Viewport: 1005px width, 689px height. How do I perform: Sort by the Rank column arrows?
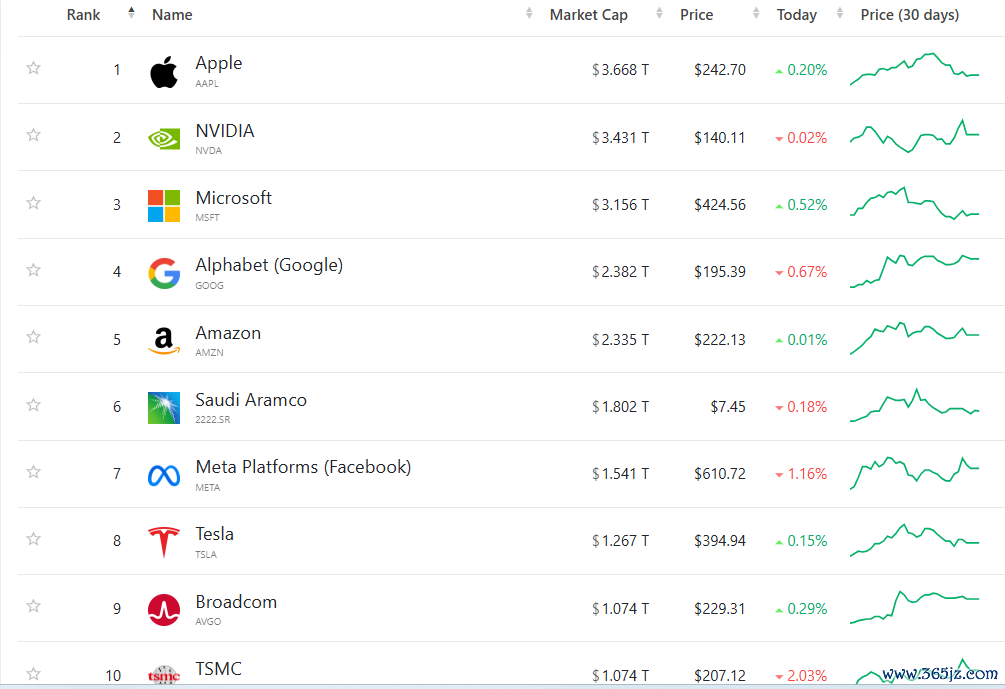[x=131, y=13]
